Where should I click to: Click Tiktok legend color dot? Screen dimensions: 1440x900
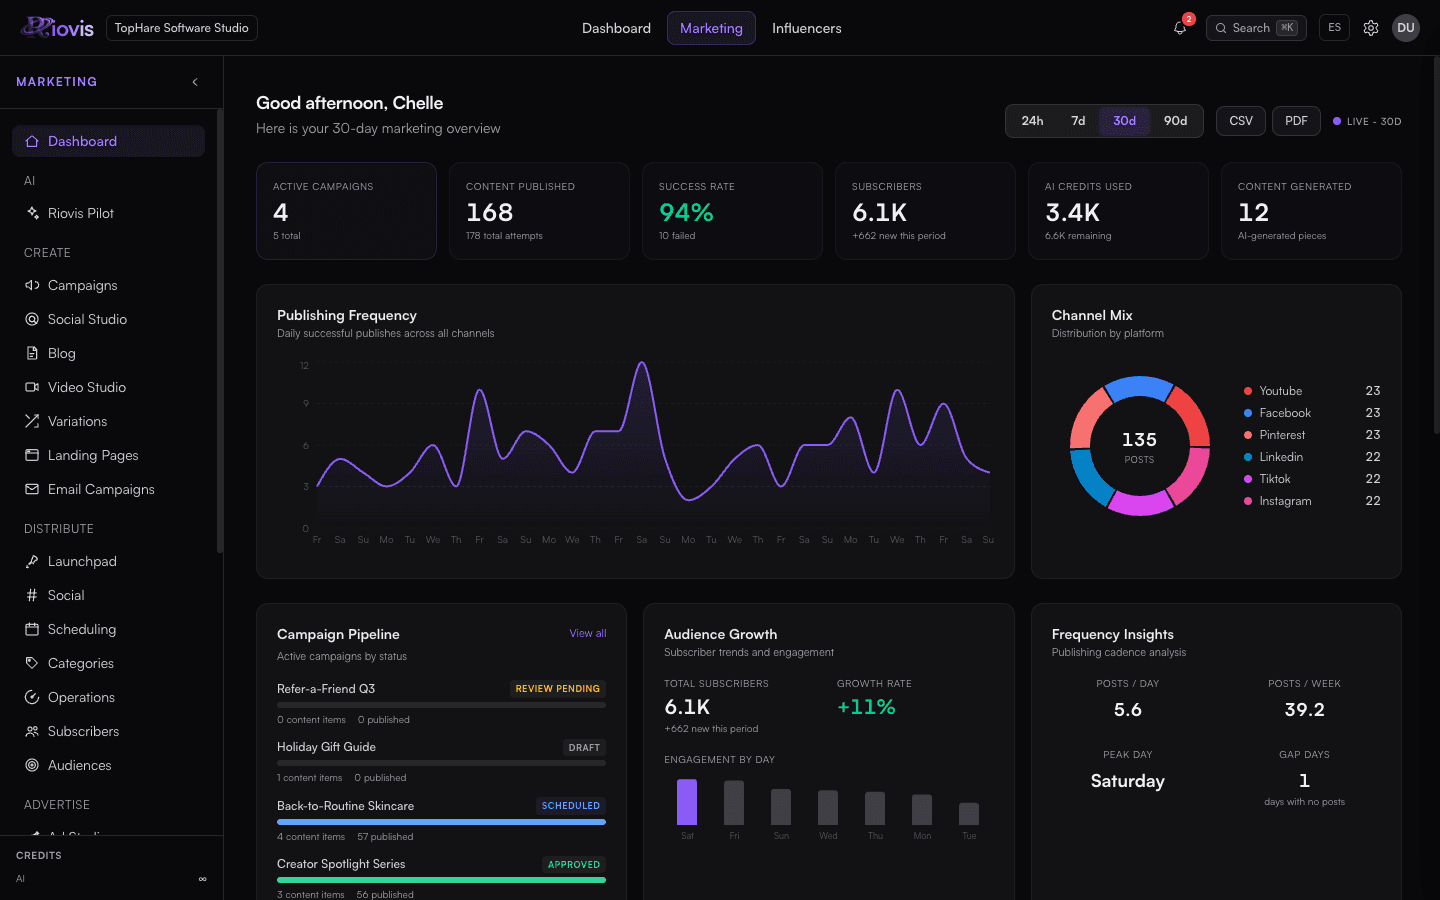point(1248,479)
